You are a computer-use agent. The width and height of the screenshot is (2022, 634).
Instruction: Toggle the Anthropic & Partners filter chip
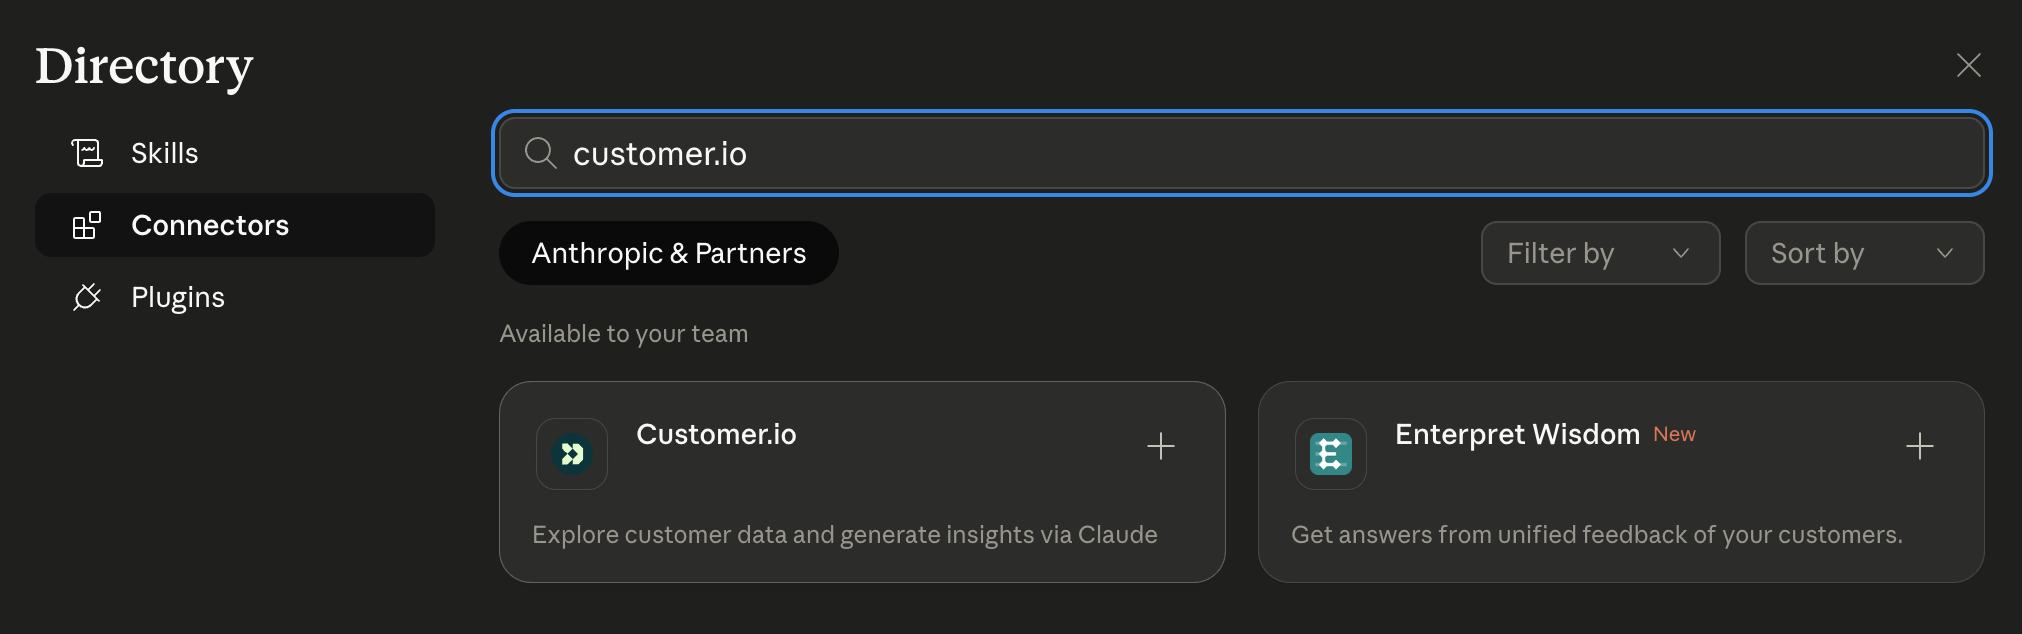[668, 253]
